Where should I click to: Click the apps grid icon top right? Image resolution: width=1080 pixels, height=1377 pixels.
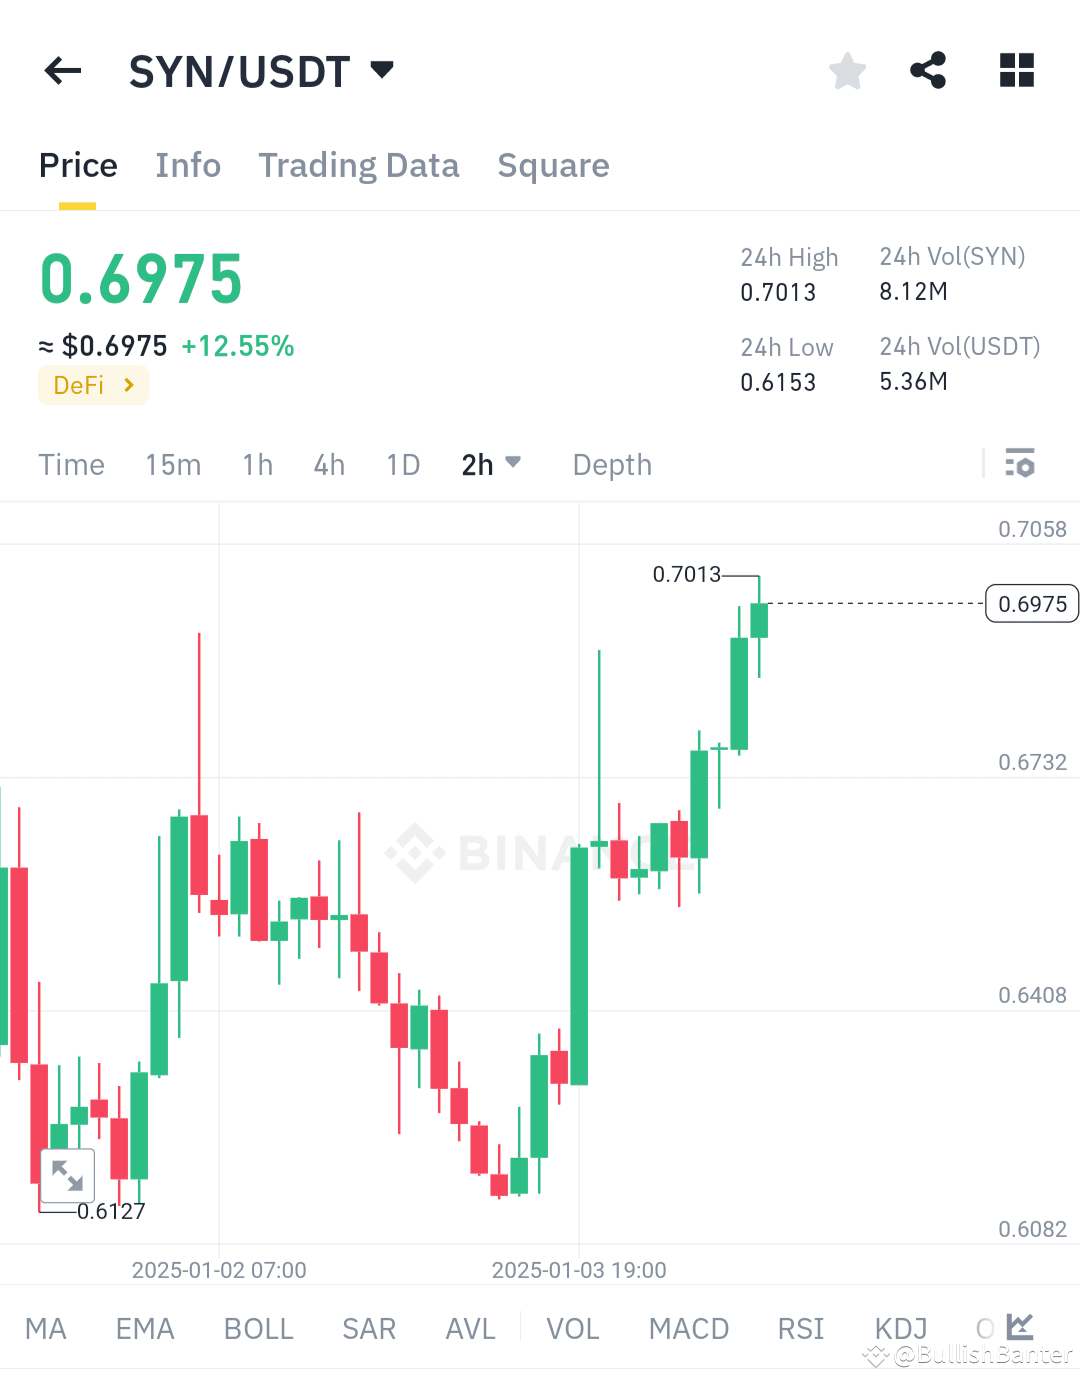(x=1017, y=70)
